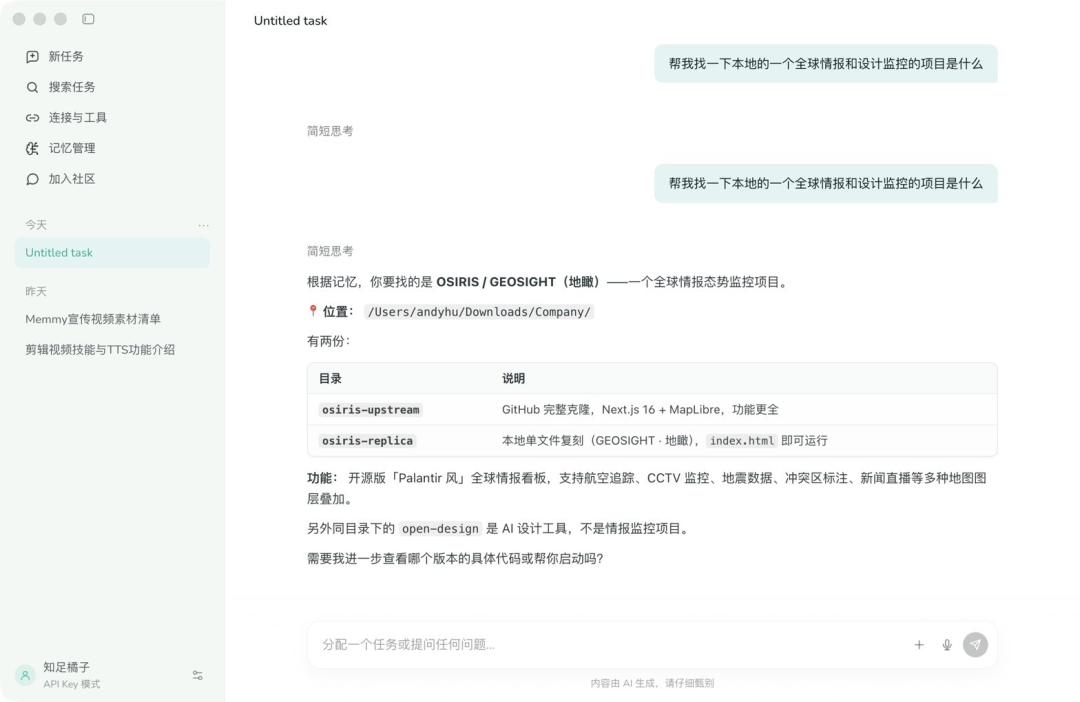
Task: Click the Untitled task page title
Action: tap(291, 21)
